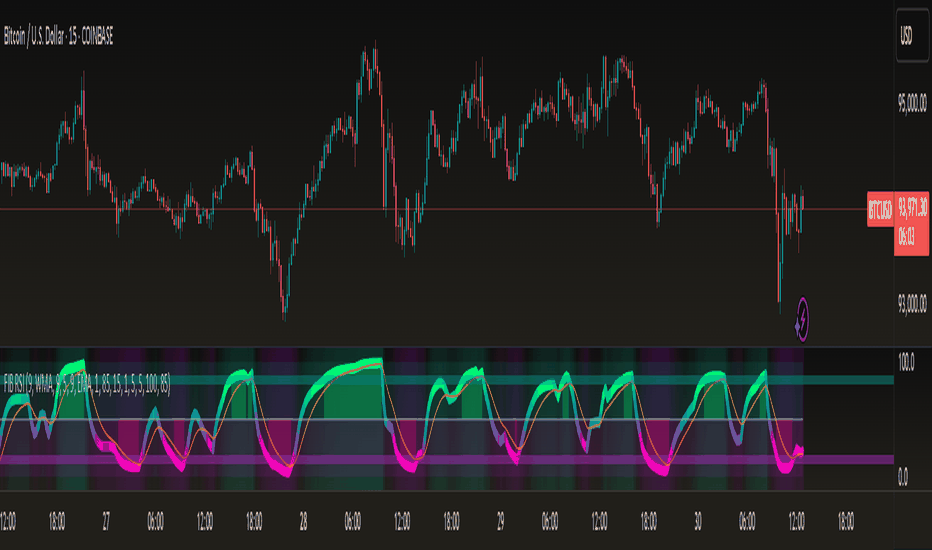Click the 28 date label on time axis
The height and width of the screenshot is (550, 932).
pyautogui.click(x=303, y=522)
